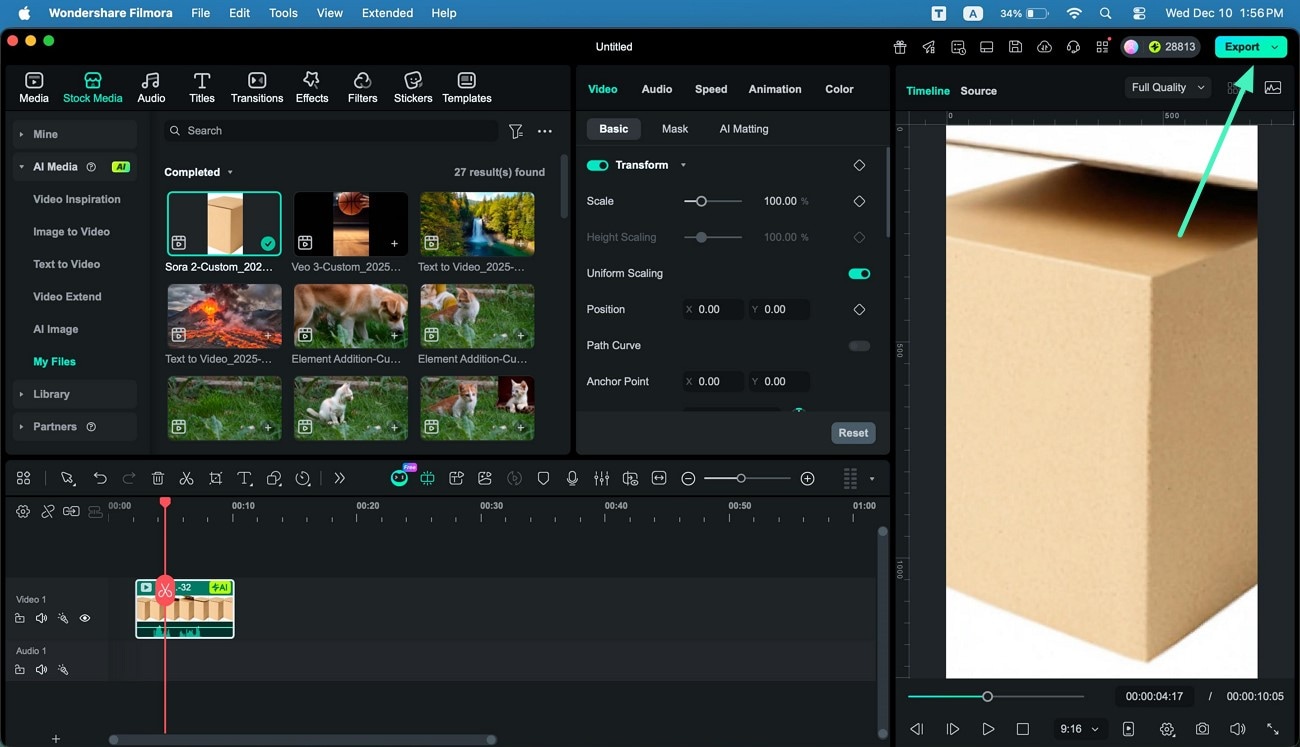
Task: Expand the Library section in the sidebar
Action: pos(51,394)
